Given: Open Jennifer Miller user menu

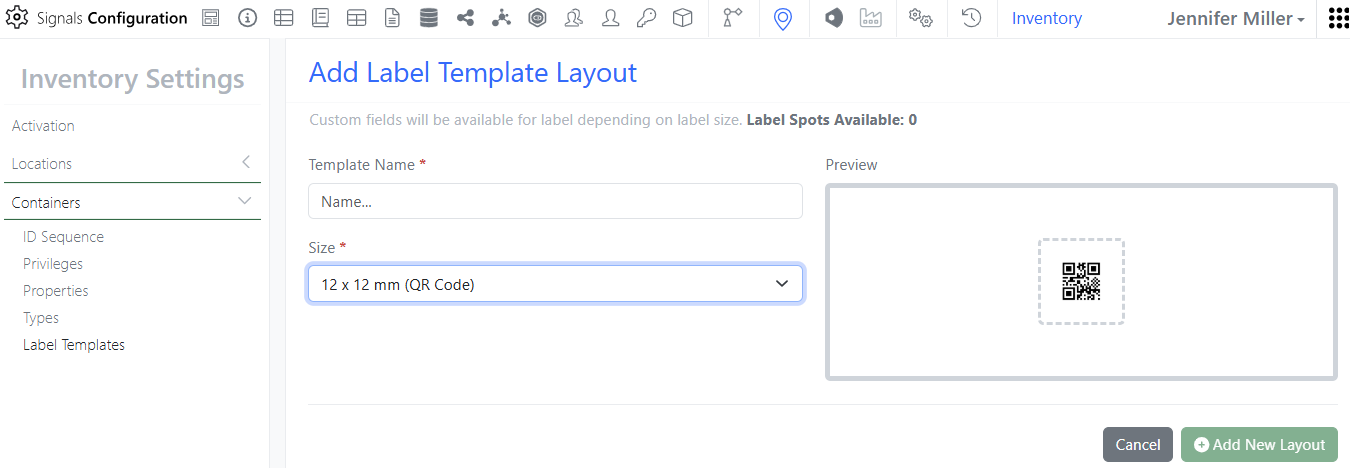Looking at the screenshot, I should pyautogui.click(x=1236, y=18).
